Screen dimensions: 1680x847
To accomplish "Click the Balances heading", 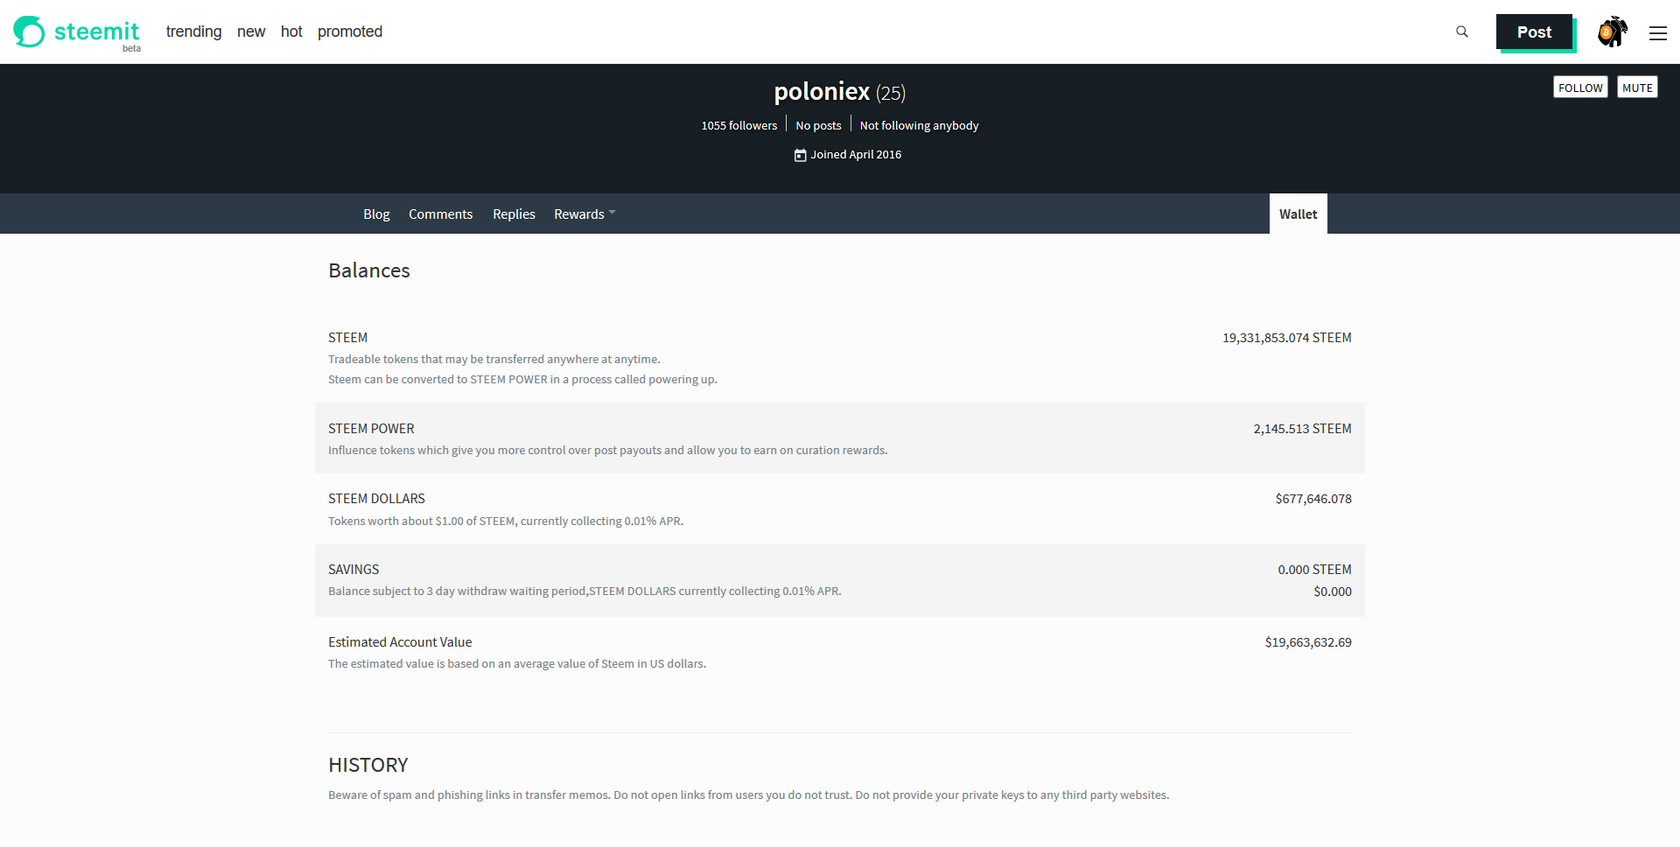I will pyautogui.click(x=369, y=271).
